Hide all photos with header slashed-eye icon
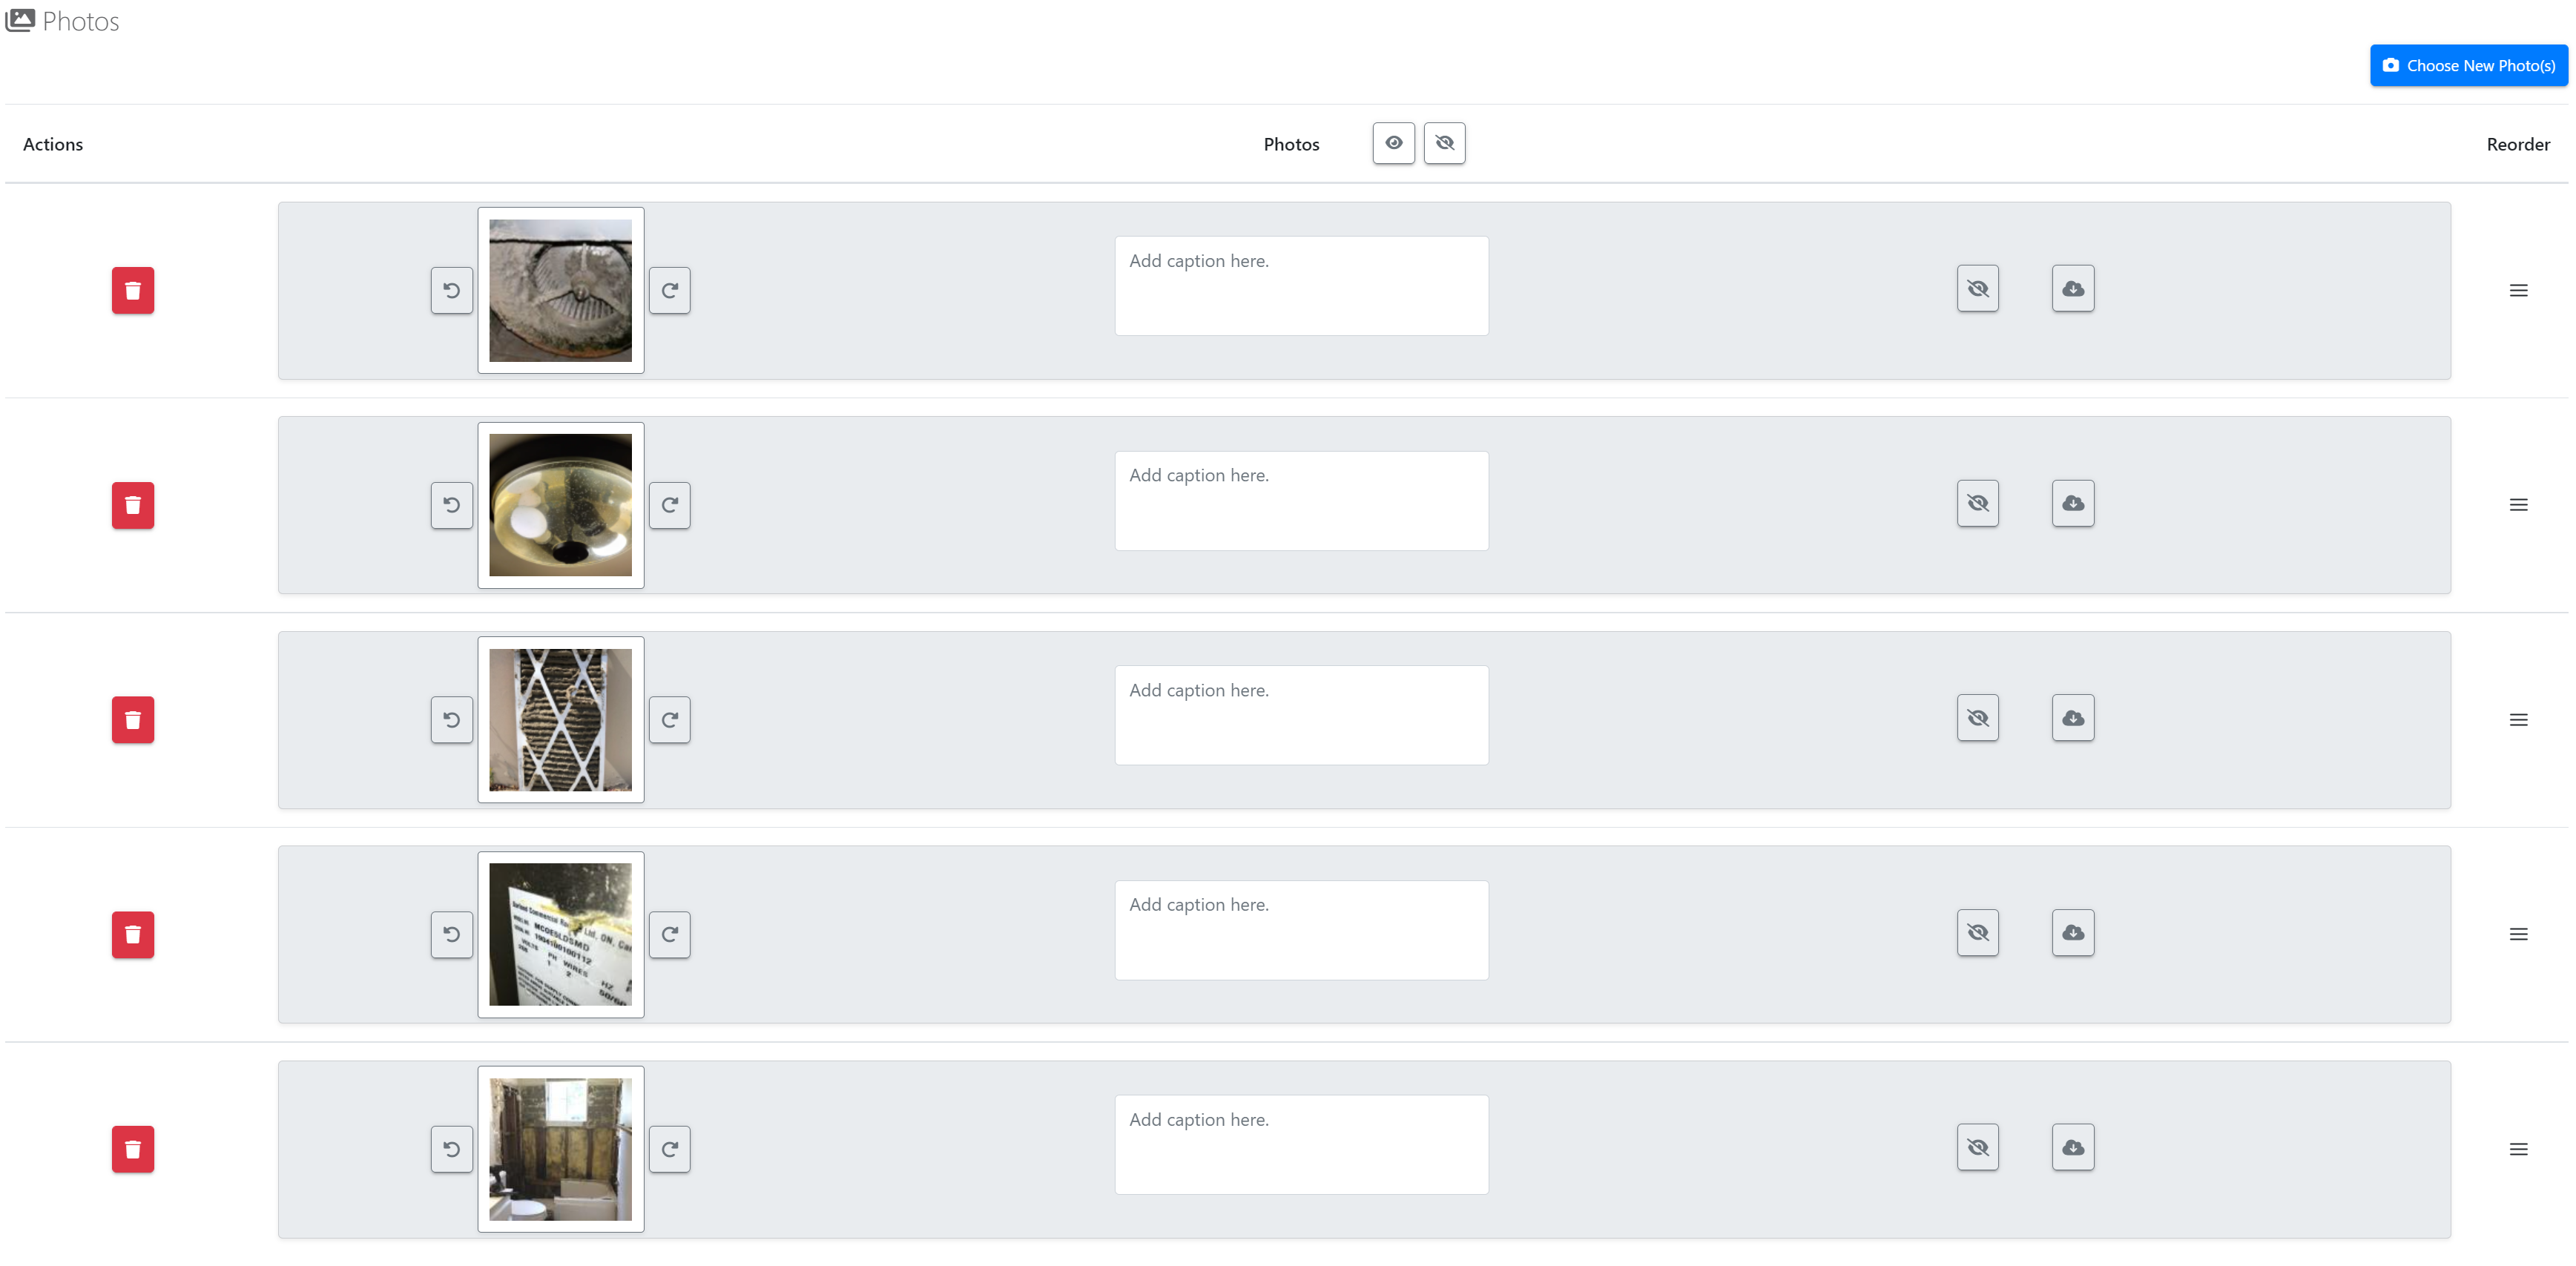The height and width of the screenshot is (1266, 2576). point(1444,143)
